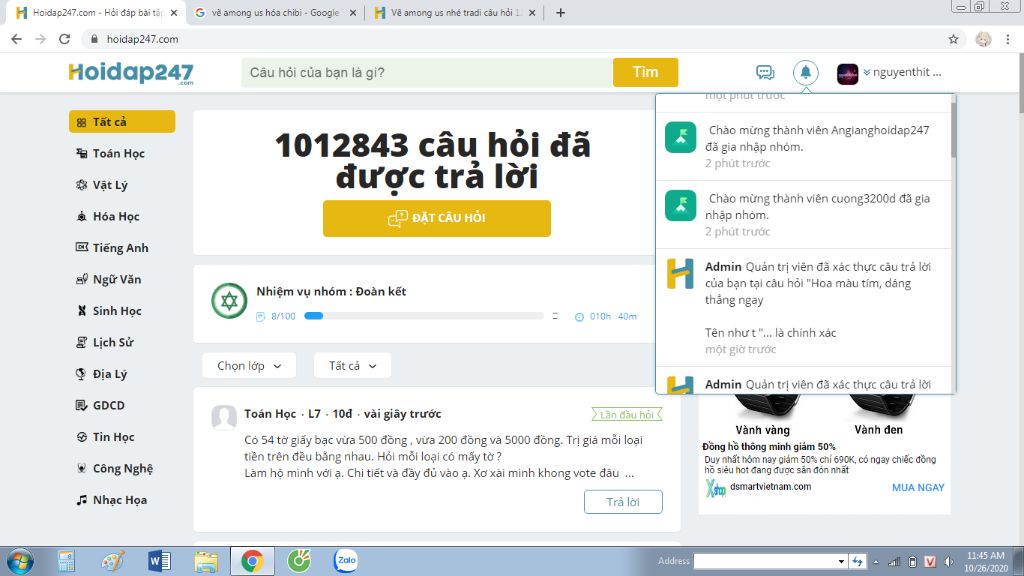The width and height of the screenshot is (1024, 576).
Task: Click the green icon of Angianghoidap247 notification
Action: (680, 137)
